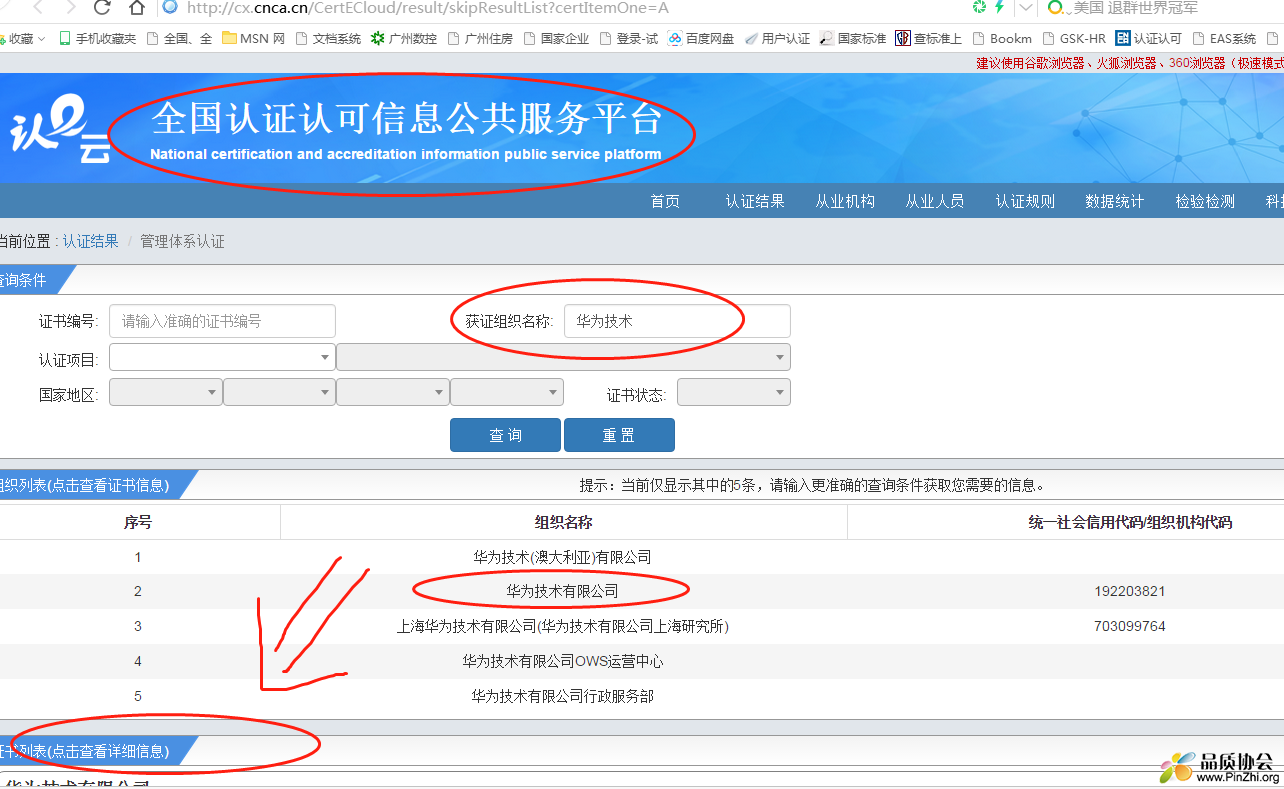1284x789 pixels.
Task: Open the 认证结果 navigation menu item
Action: coord(755,201)
